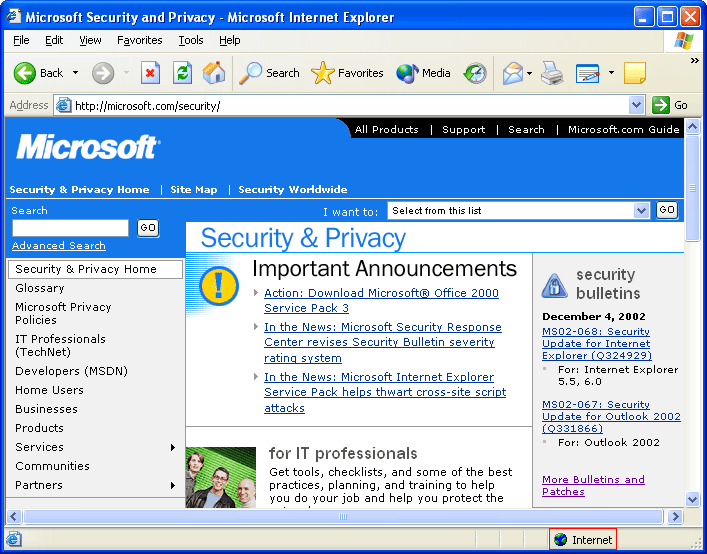Click the Print icon in toolbar
707x554 pixels.
(552, 73)
